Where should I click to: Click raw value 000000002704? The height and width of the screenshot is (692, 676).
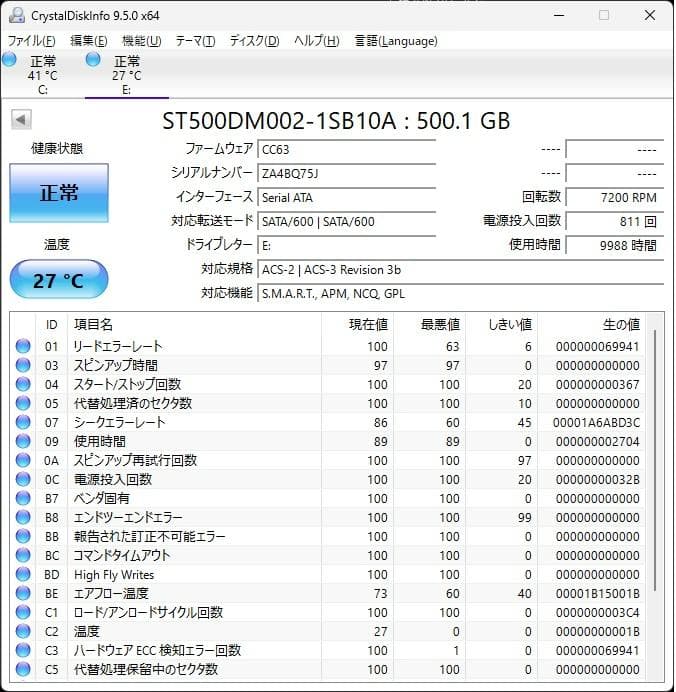[x=597, y=441]
